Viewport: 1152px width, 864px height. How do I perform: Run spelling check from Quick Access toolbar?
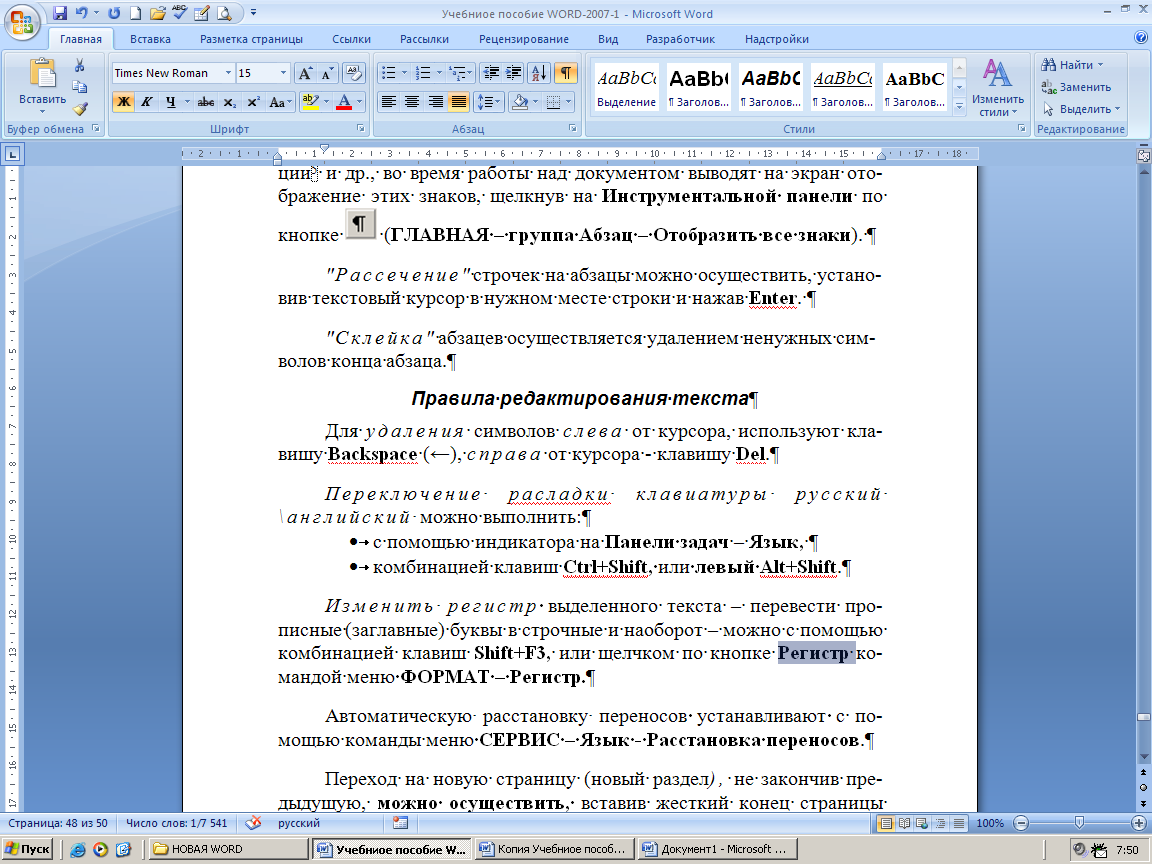pos(179,13)
